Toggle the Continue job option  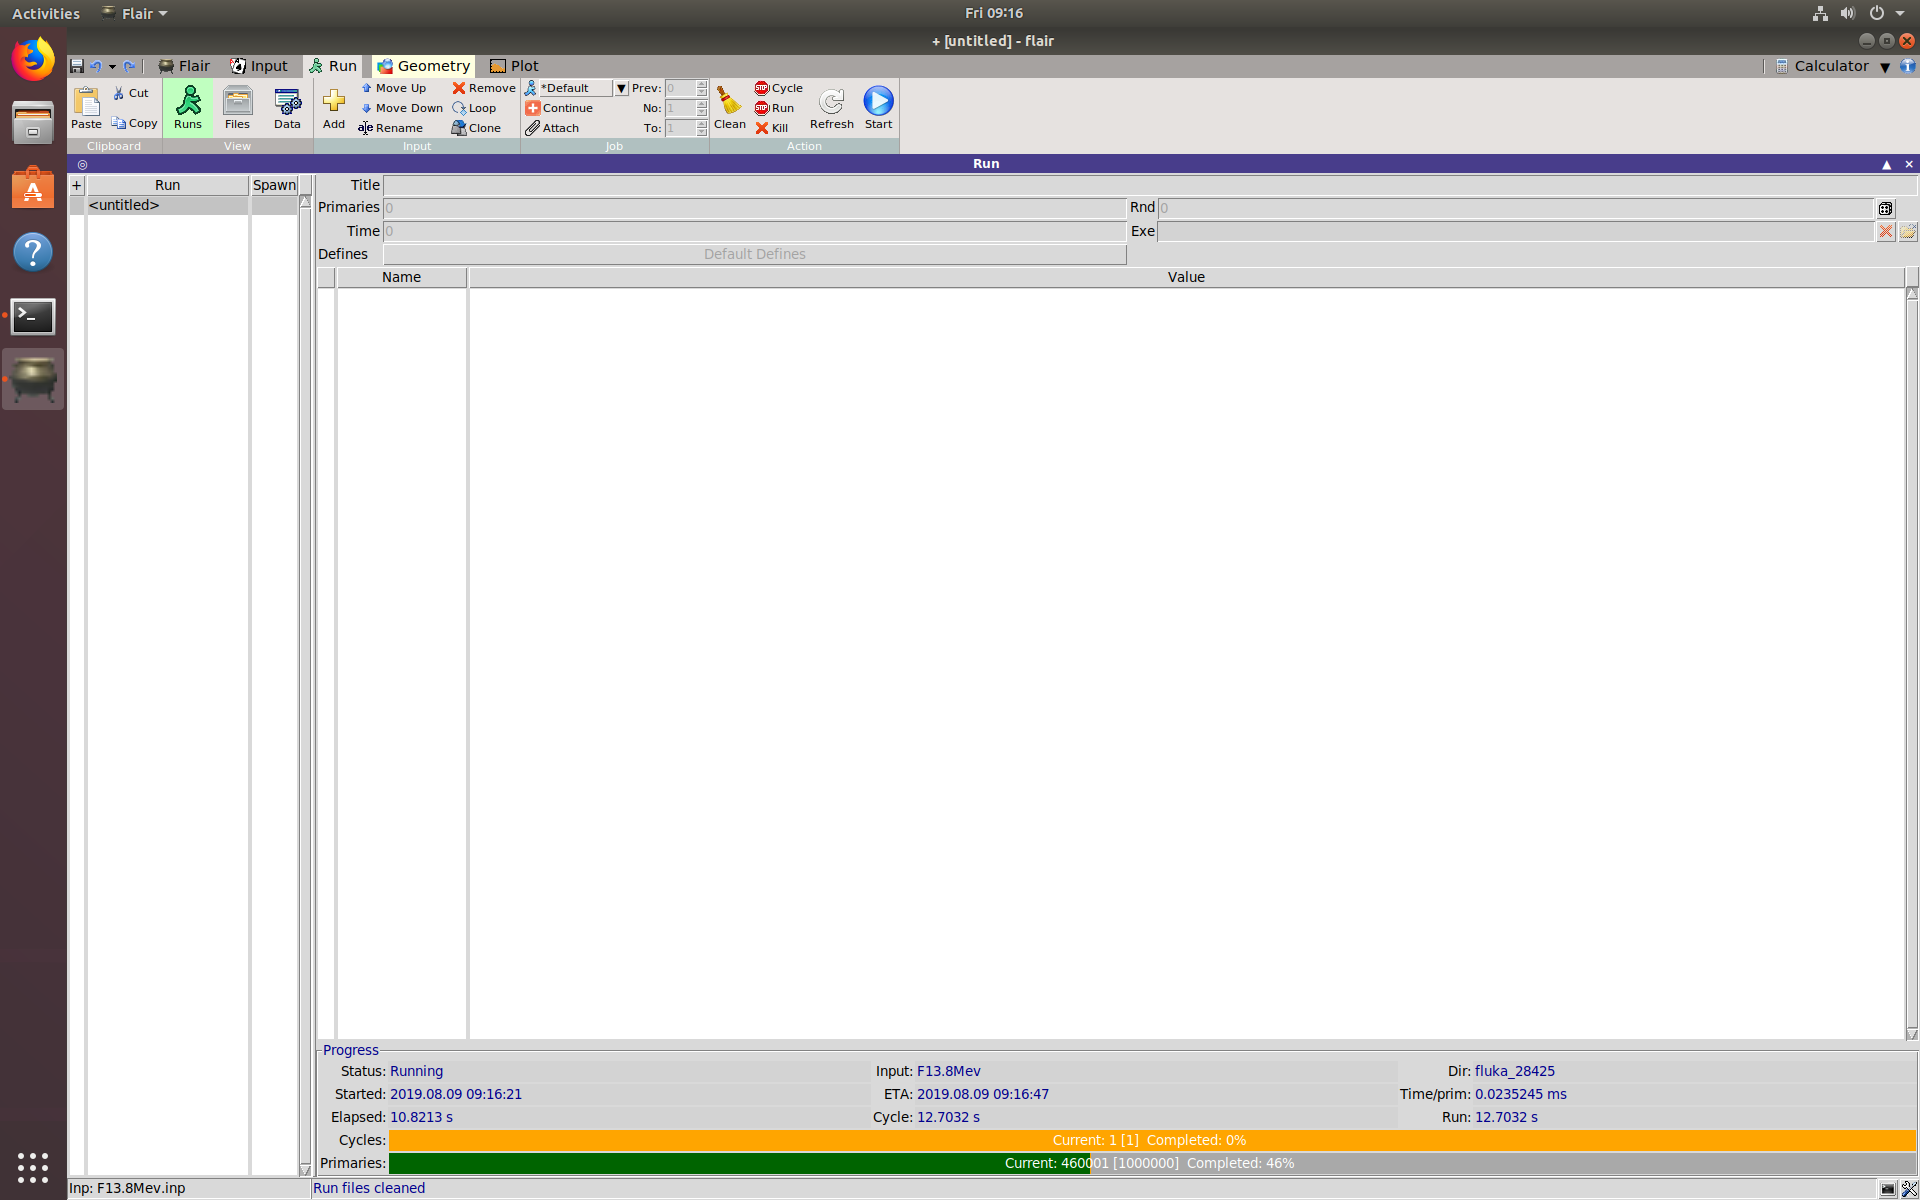pos(559,108)
